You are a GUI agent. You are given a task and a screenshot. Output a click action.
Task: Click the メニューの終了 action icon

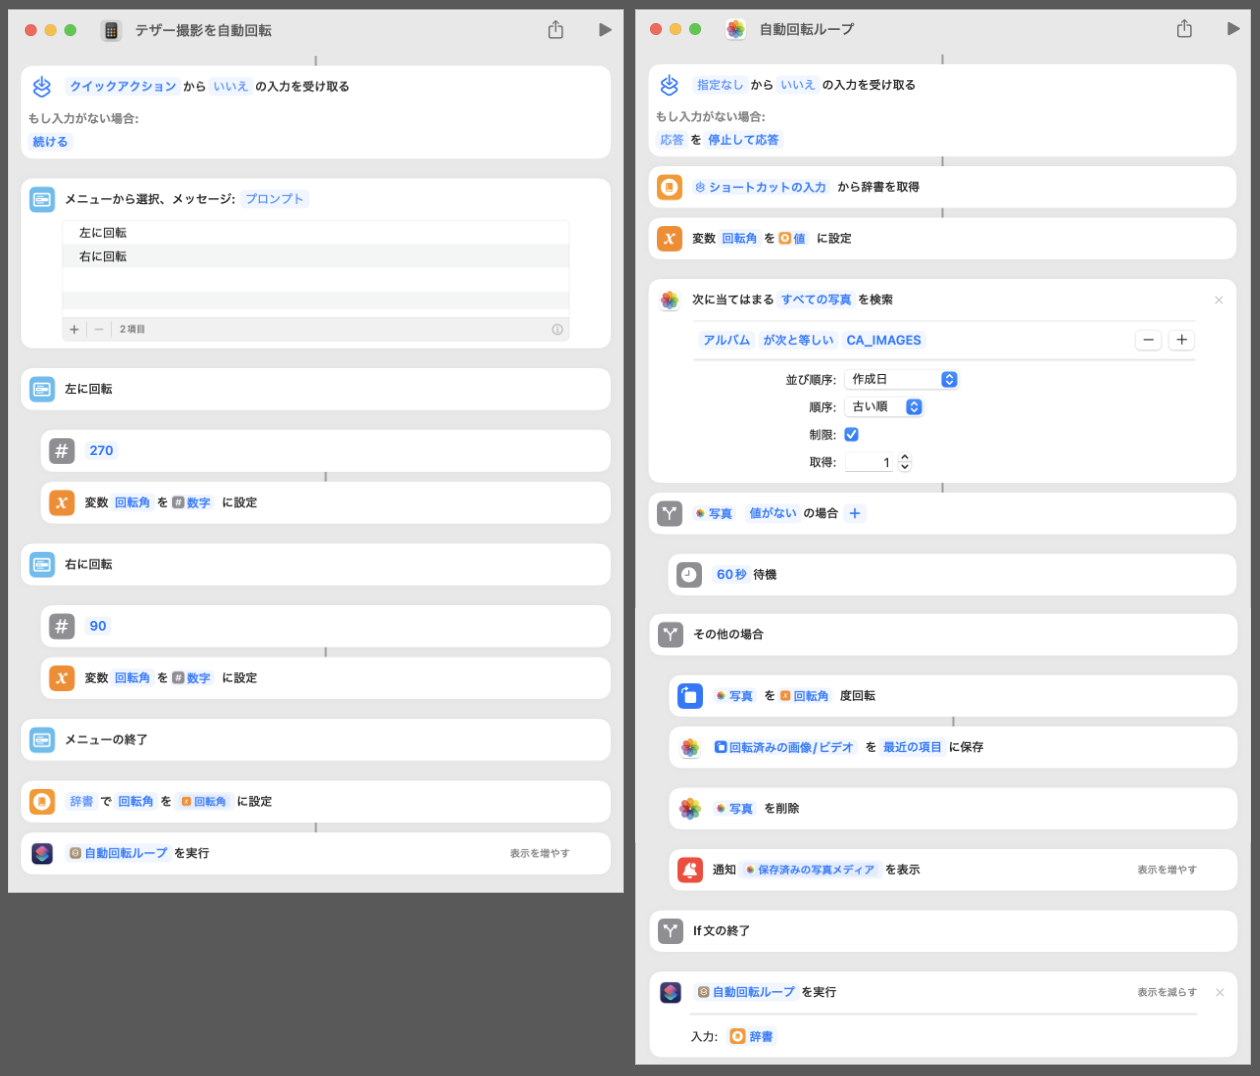pyautogui.click(x=42, y=740)
